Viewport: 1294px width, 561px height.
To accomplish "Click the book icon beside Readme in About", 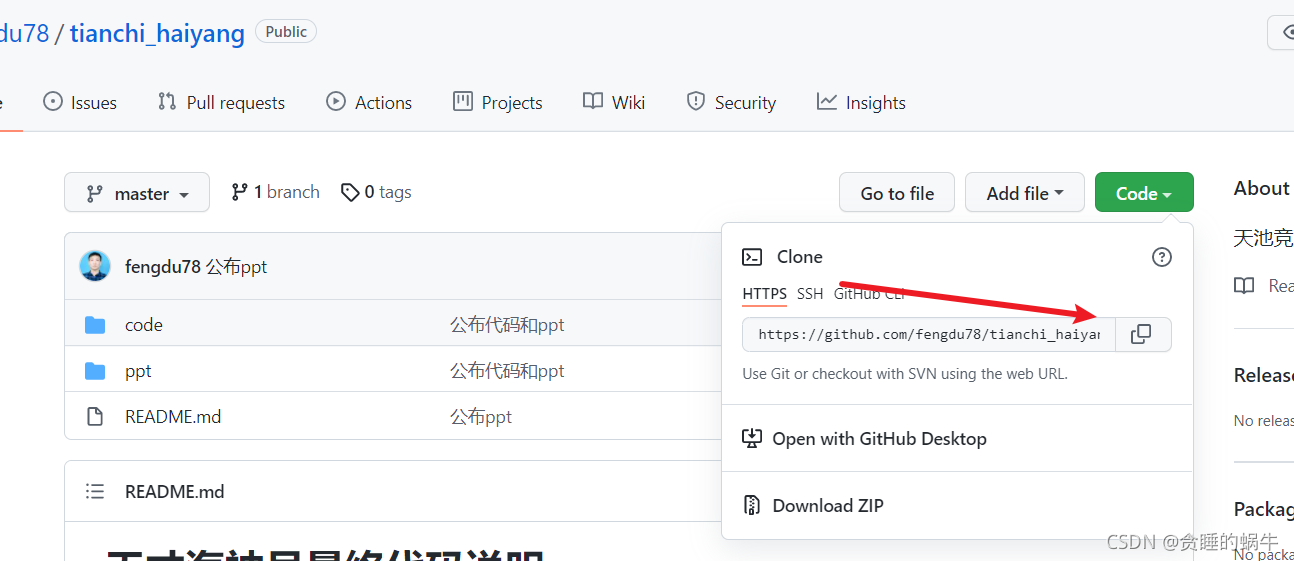I will pos(1244,286).
